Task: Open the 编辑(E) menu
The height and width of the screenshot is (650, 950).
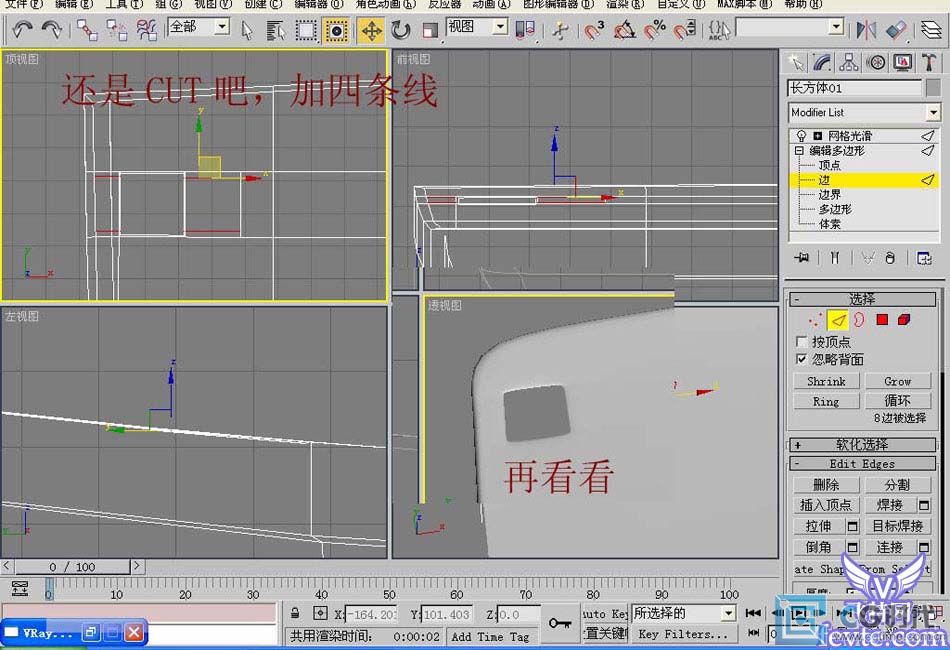Action: click(74, 4)
